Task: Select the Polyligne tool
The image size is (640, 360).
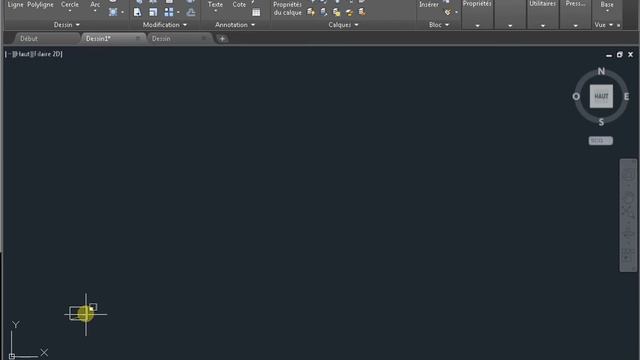Action: [40, 4]
